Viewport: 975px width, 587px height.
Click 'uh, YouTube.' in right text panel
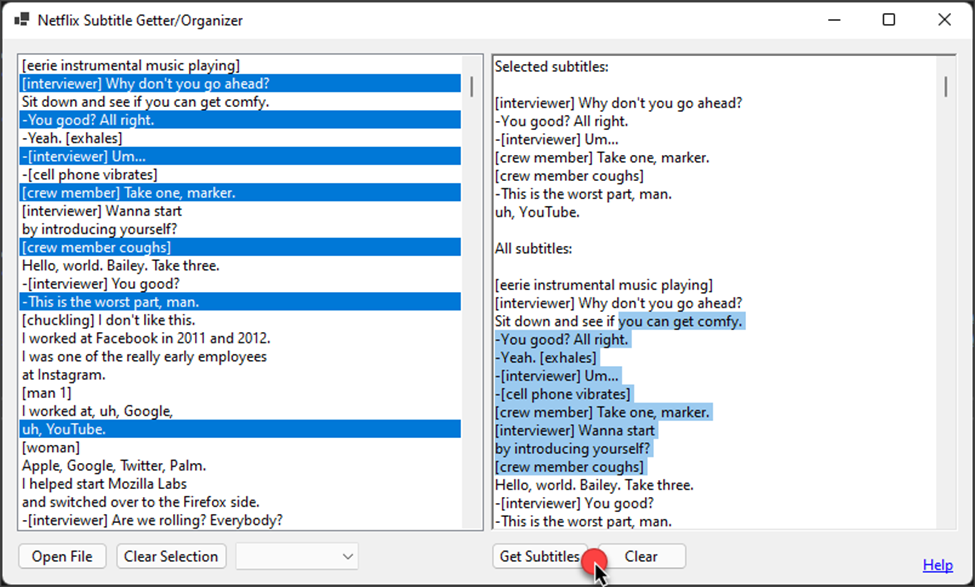(537, 212)
